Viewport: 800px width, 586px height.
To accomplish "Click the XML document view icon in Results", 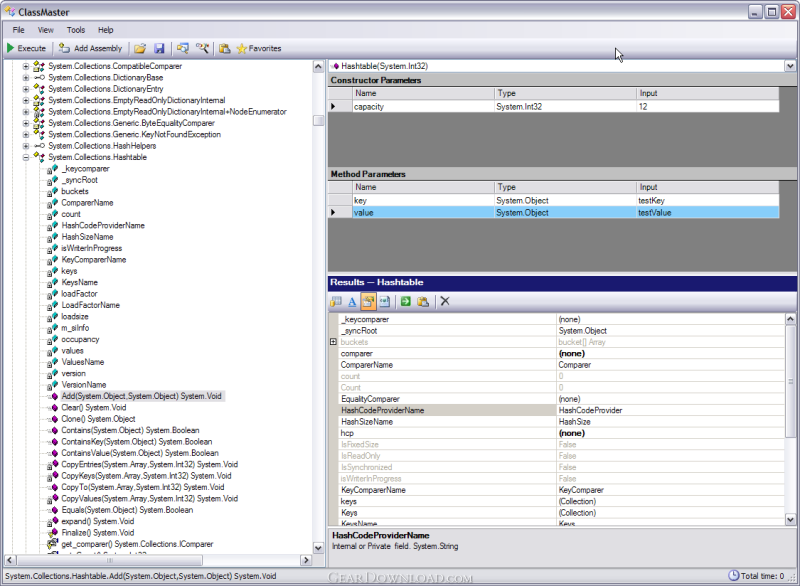I will tap(385, 301).
